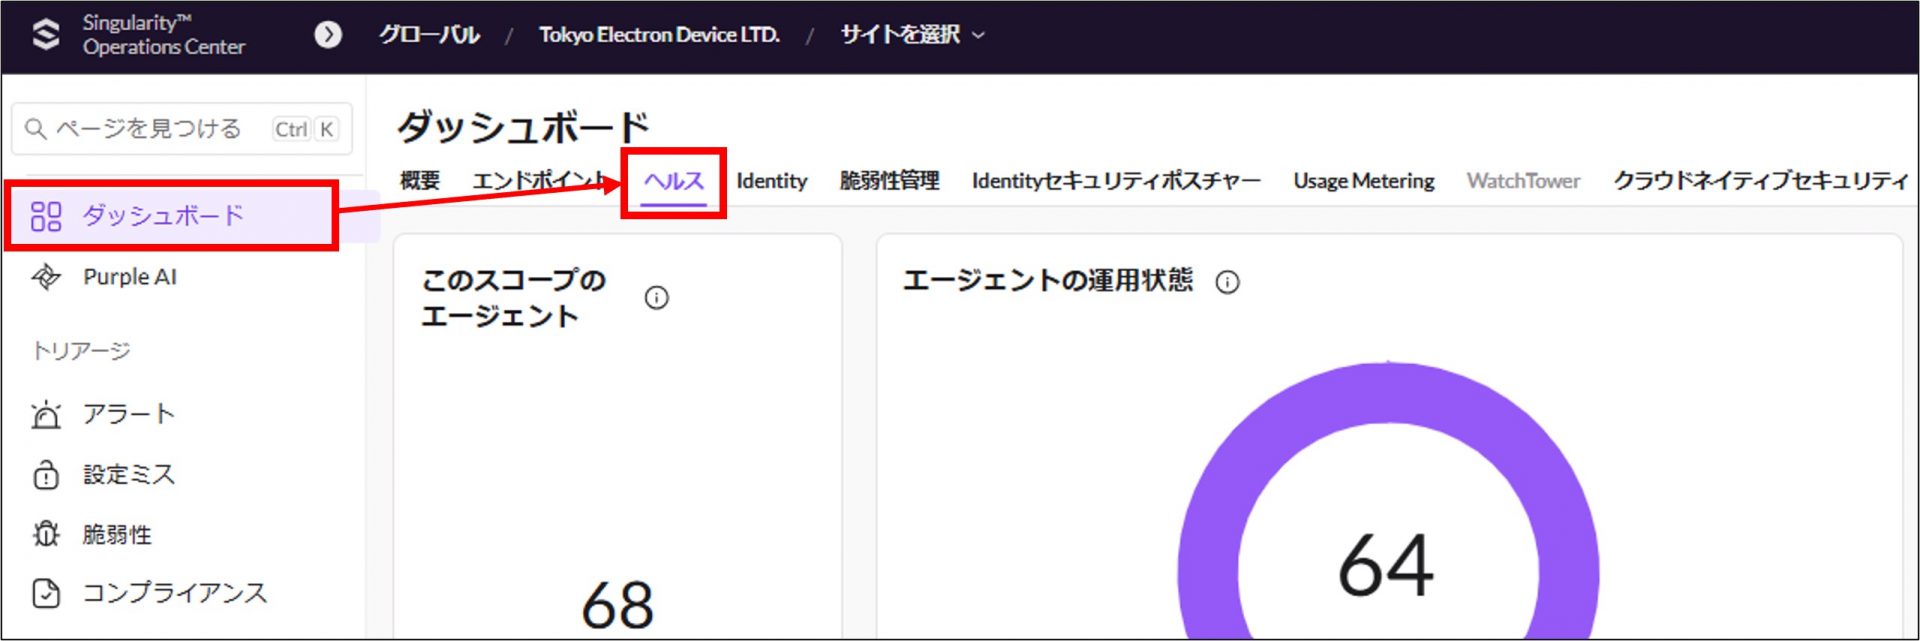Click the Purple AI sparkle icon

pos(46,277)
